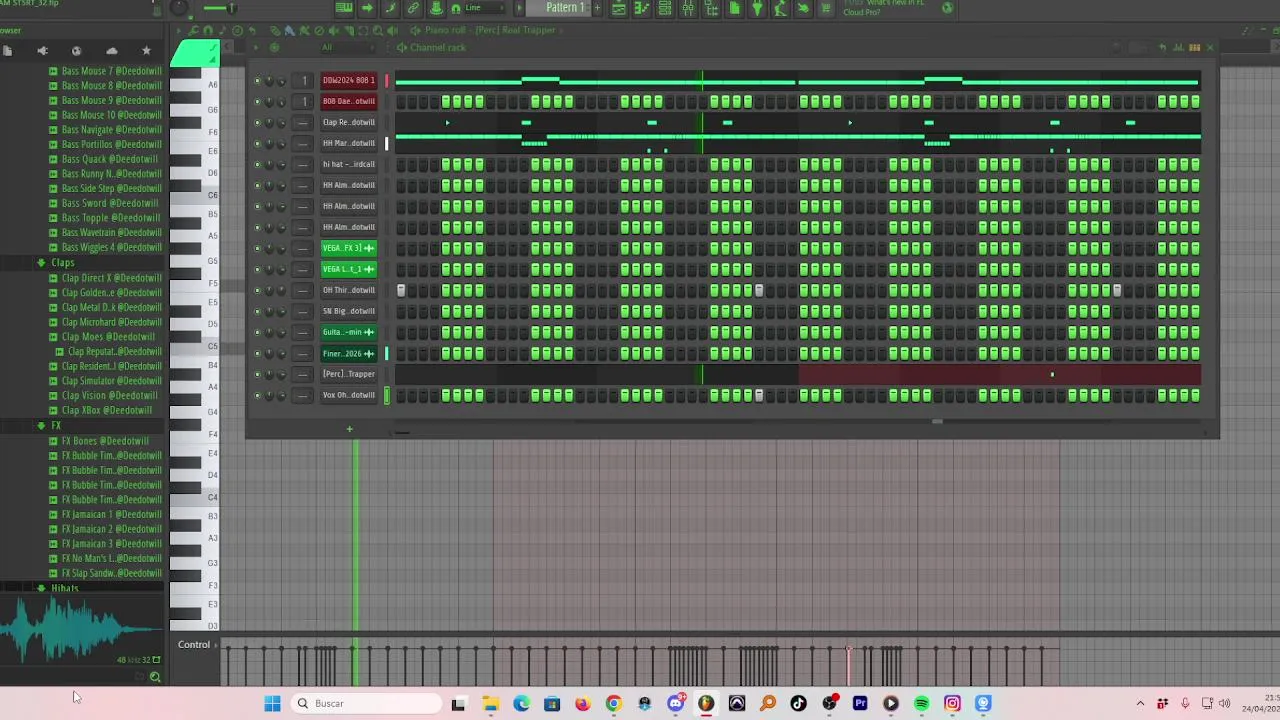The width and height of the screenshot is (1280, 720).
Task: Mute the Clap Re channel
Action: tap(257, 122)
